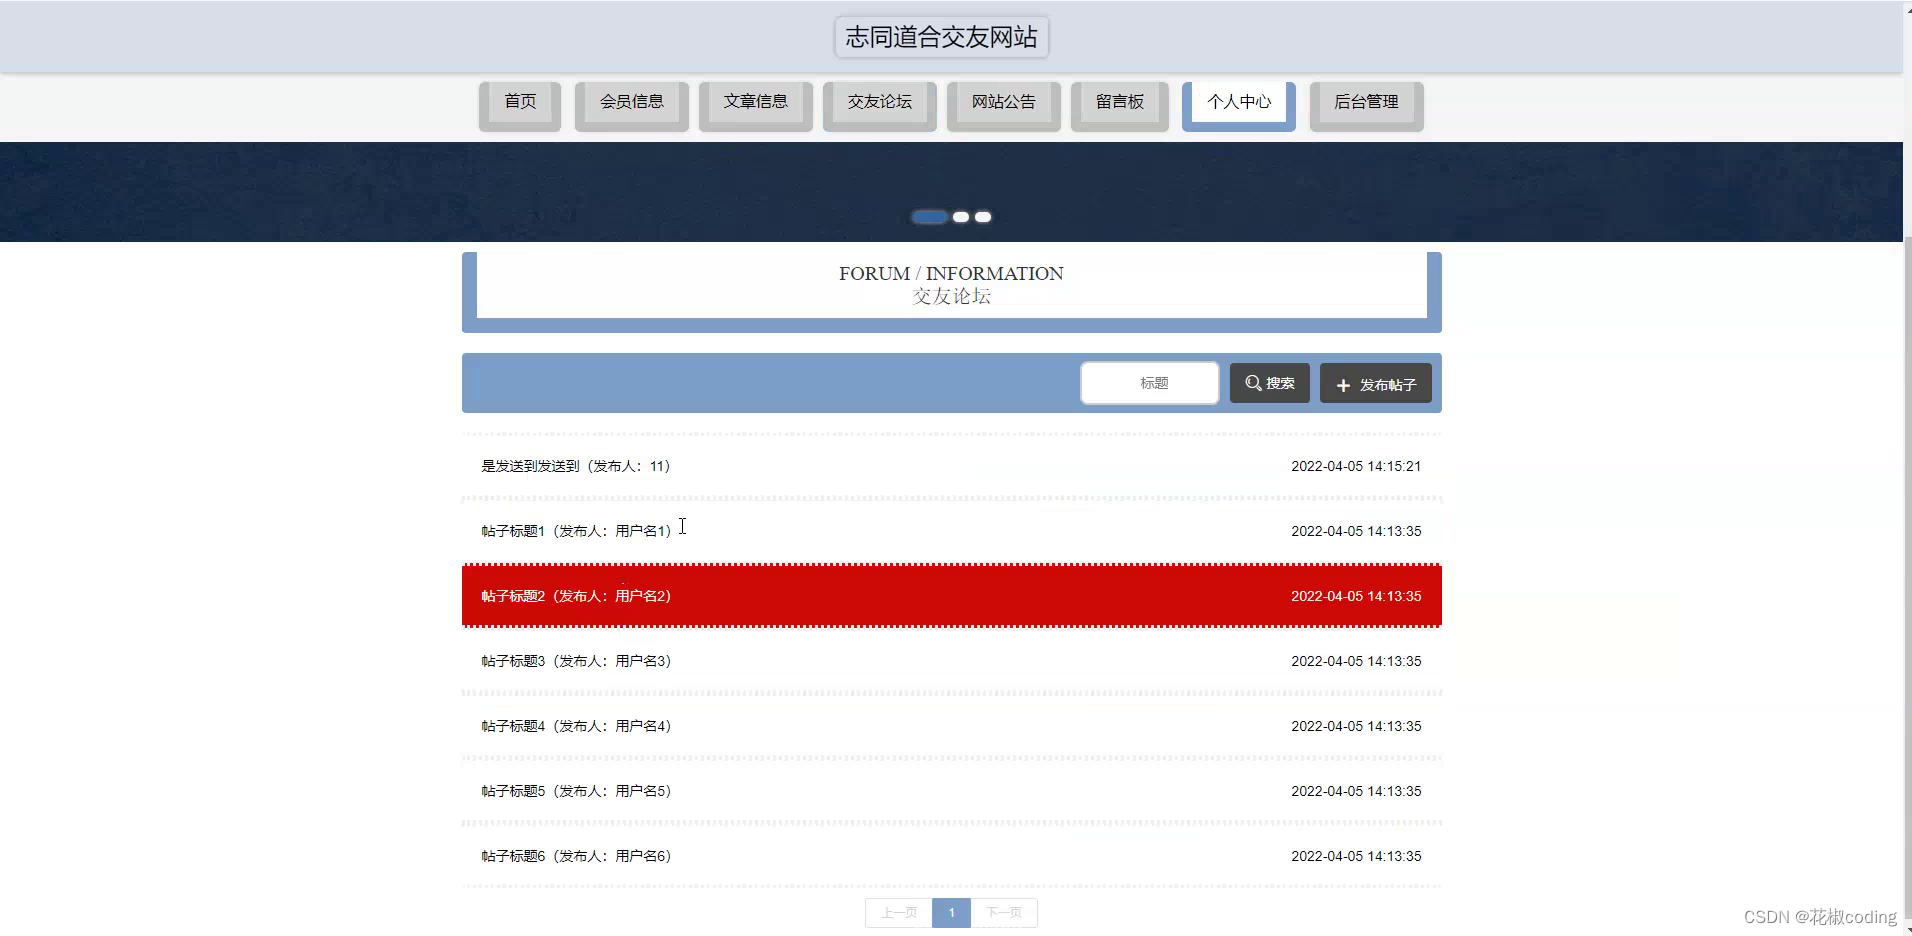Click the plus icon on 发布帖子

coord(1343,385)
